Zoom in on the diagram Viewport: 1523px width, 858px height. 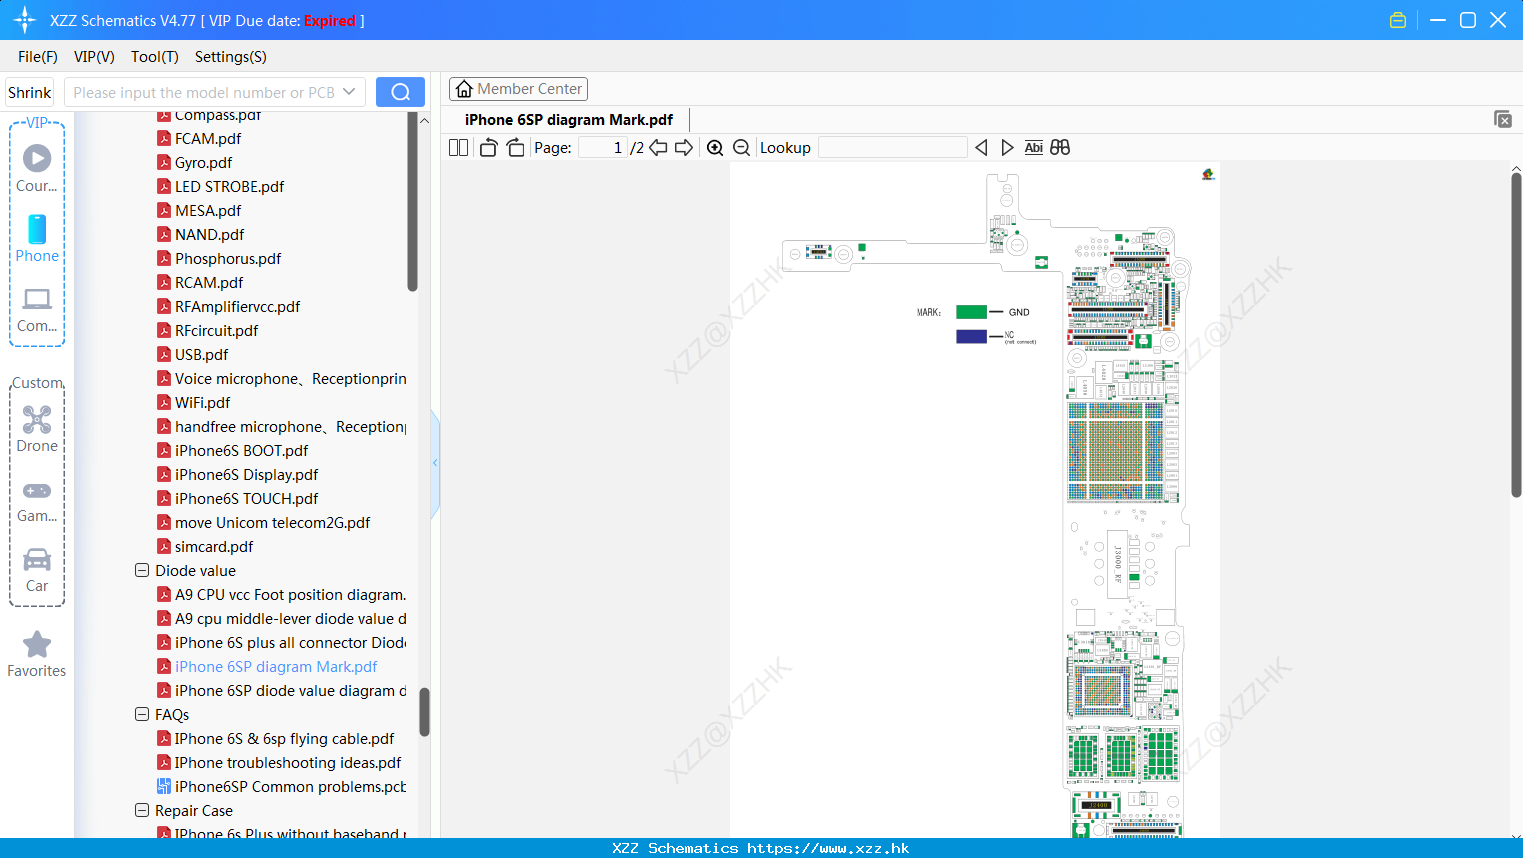715,148
